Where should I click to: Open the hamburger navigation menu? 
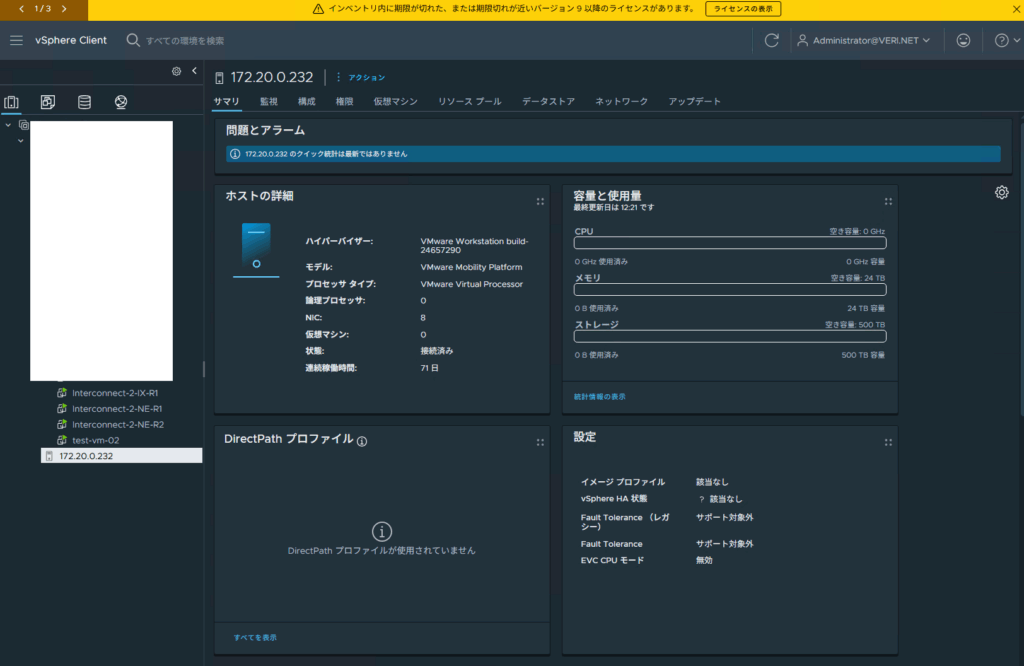[16, 40]
